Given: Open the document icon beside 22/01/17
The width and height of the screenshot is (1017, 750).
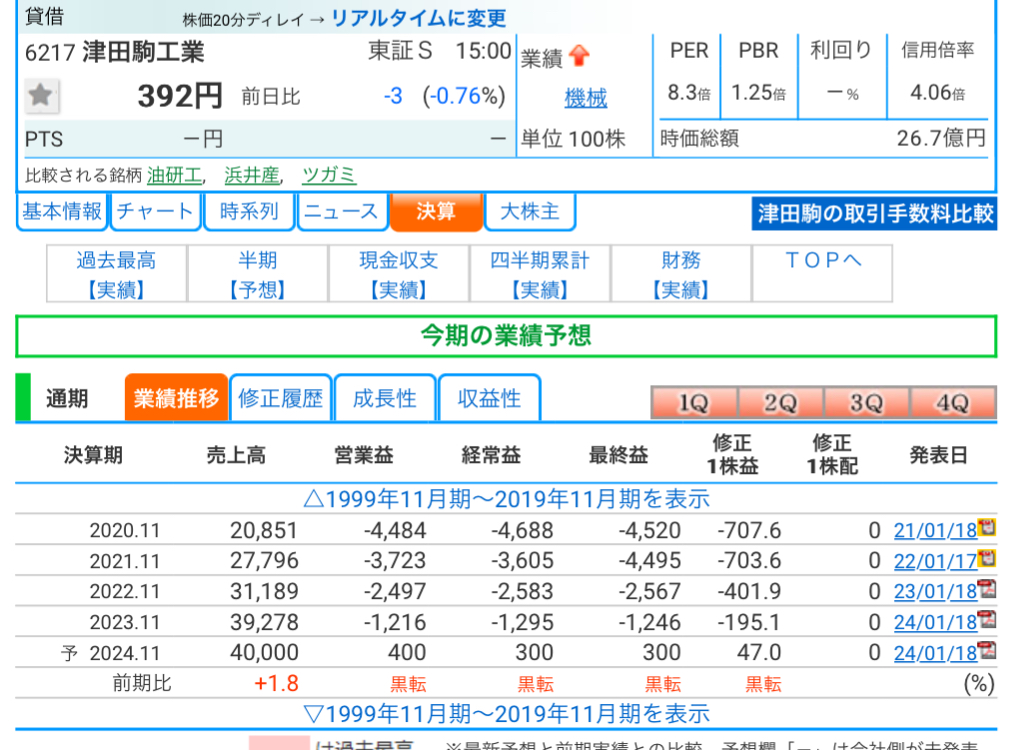Looking at the screenshot, I should pos(987,558).
